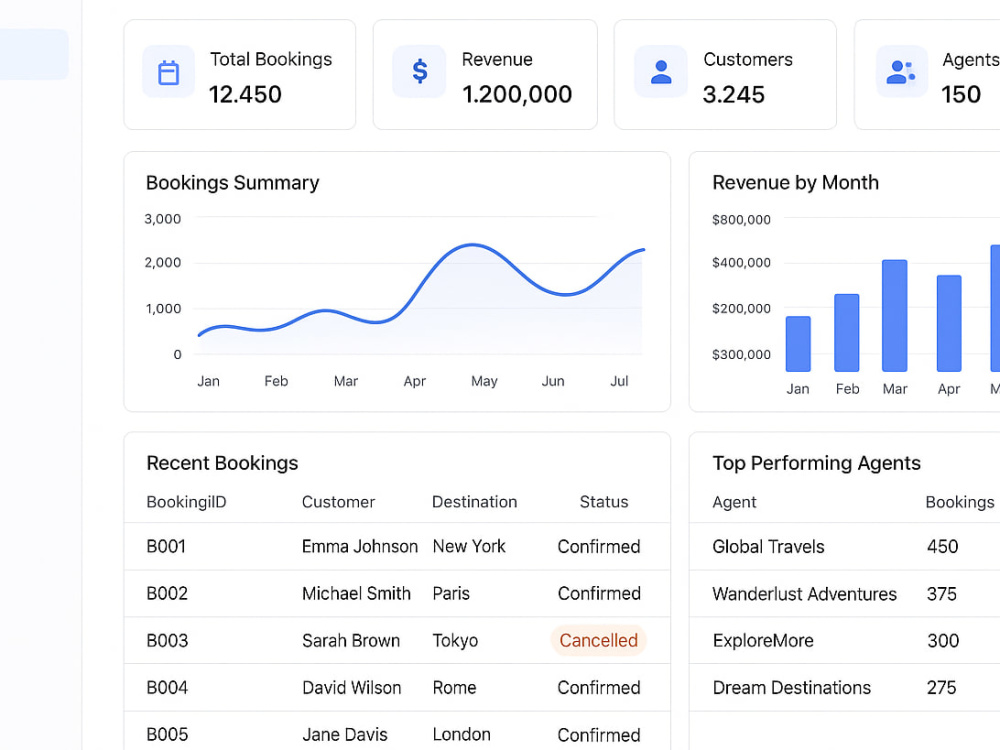Click the Bookings Summary chart title

pos(232,182)
